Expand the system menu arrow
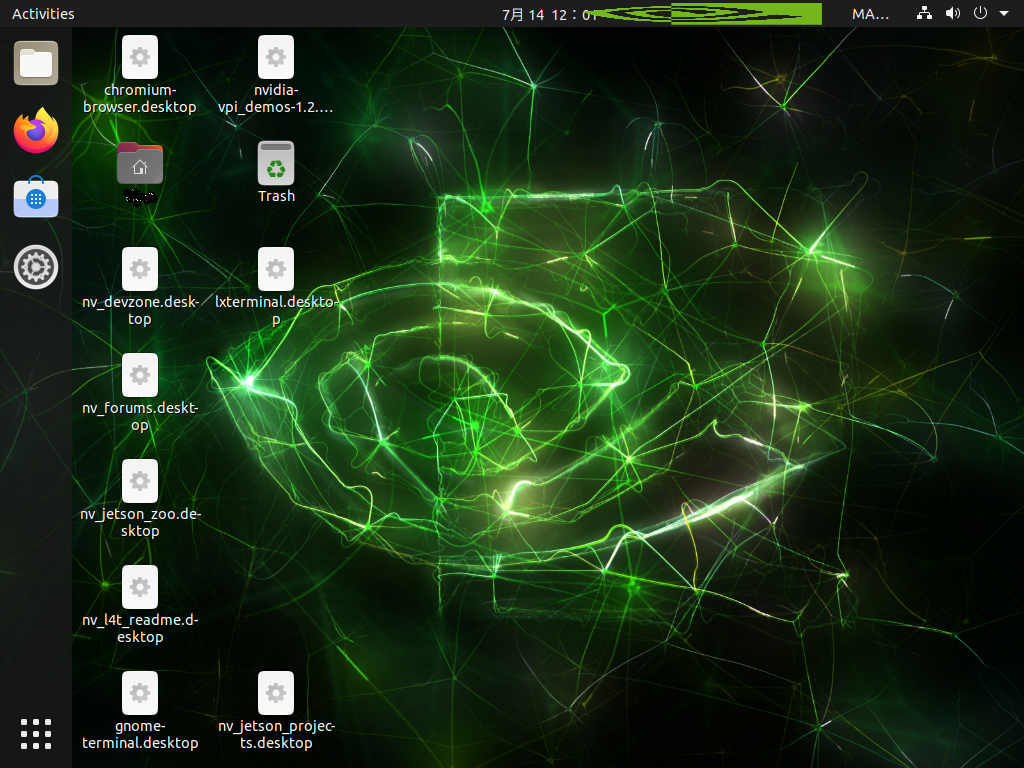The width and height of the screenshot is (1024, 768). pyautogui.click(x=1004, y=13)
